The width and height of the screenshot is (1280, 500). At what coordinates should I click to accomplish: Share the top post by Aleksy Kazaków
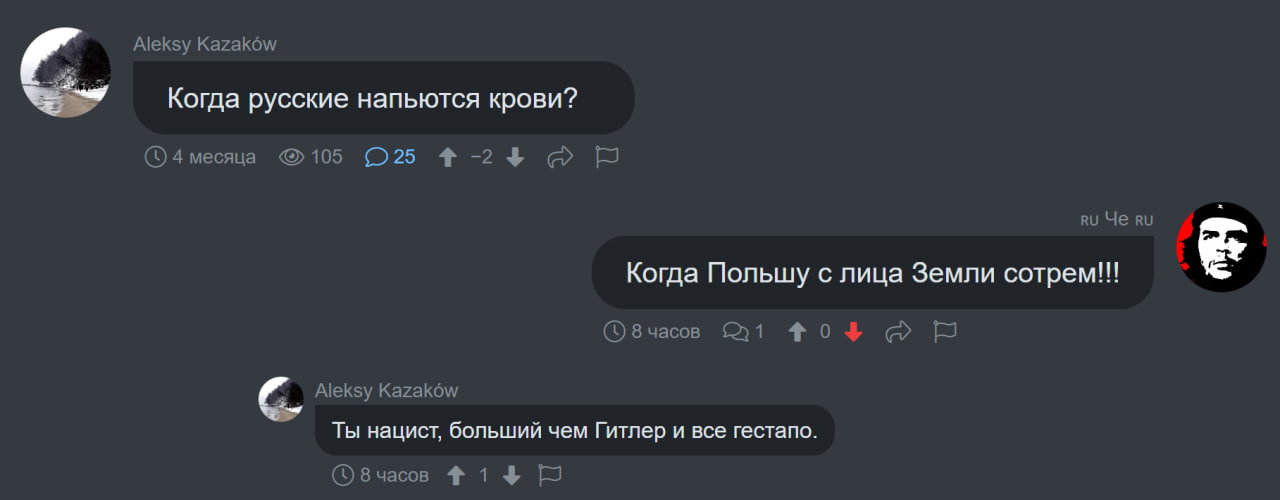(560, 157)
